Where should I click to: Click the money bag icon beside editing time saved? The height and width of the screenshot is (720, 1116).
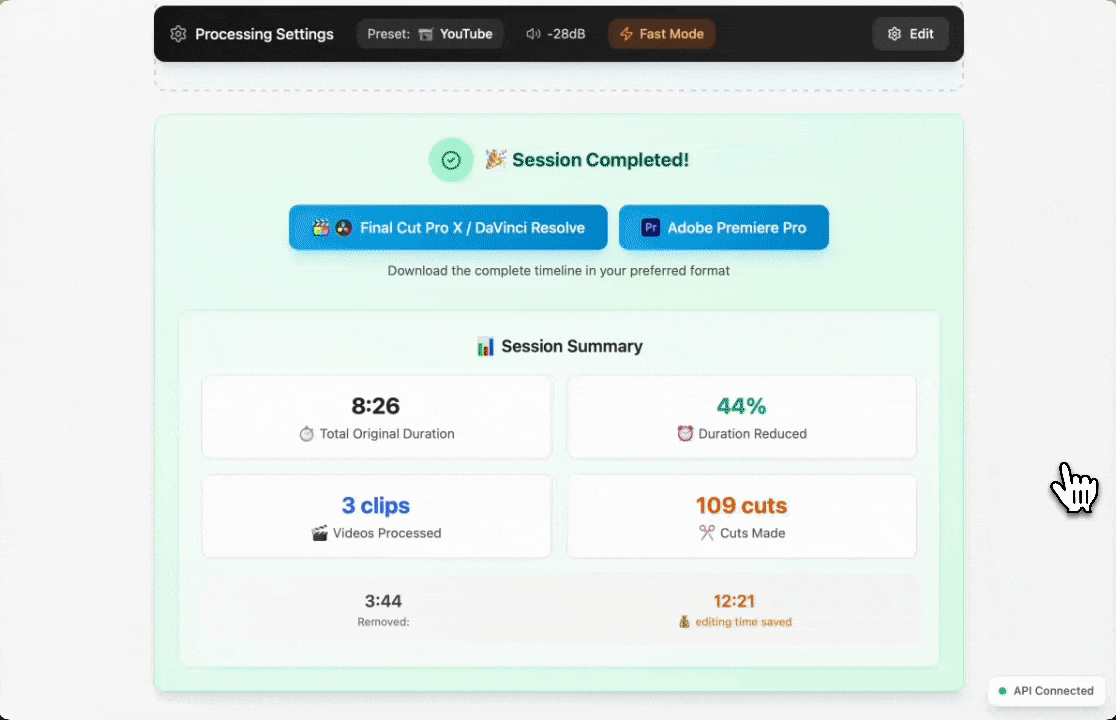coord(684,622)
